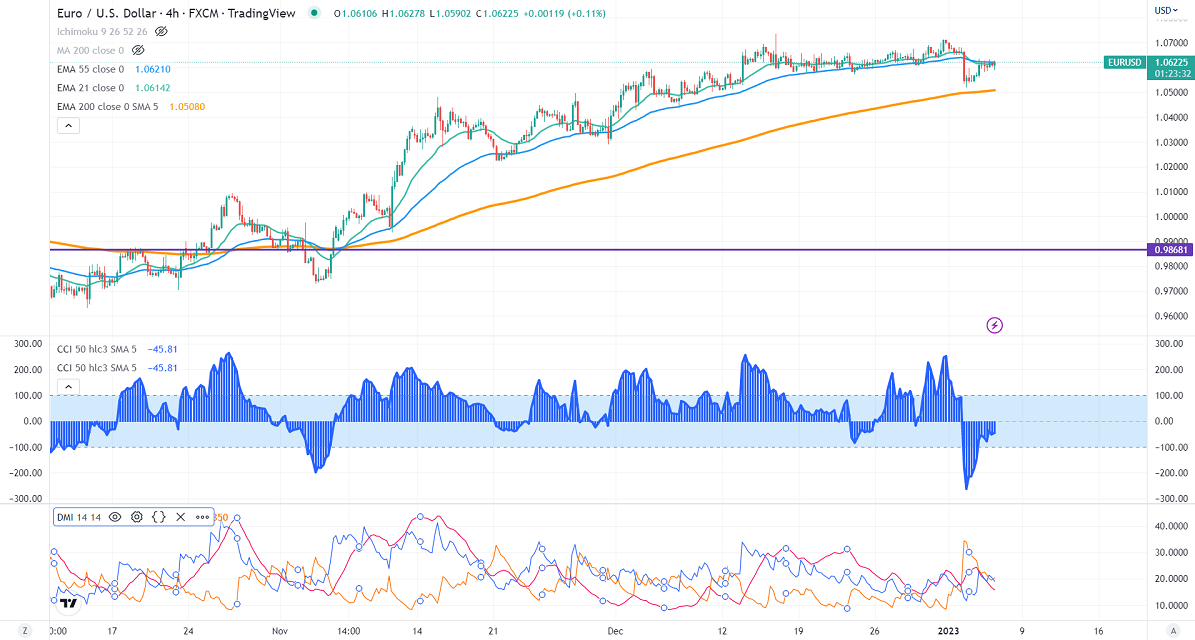Click the 0.98681 horizontal line label
Screen dimensions: 1195x640
(1171, 250)
